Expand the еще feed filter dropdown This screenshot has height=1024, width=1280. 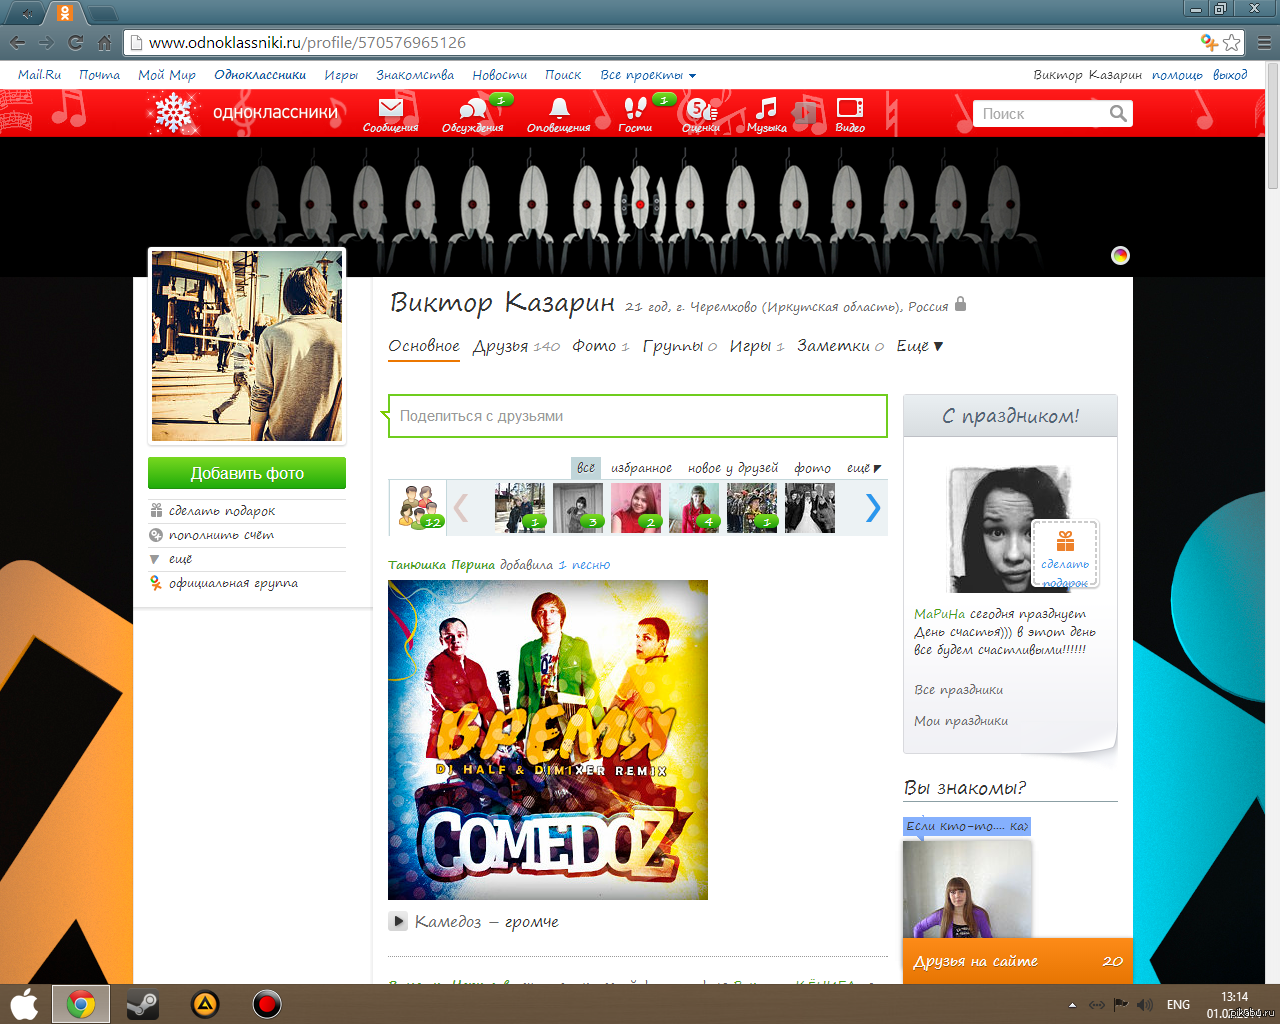pyautogui.click(x=864, y=468)
